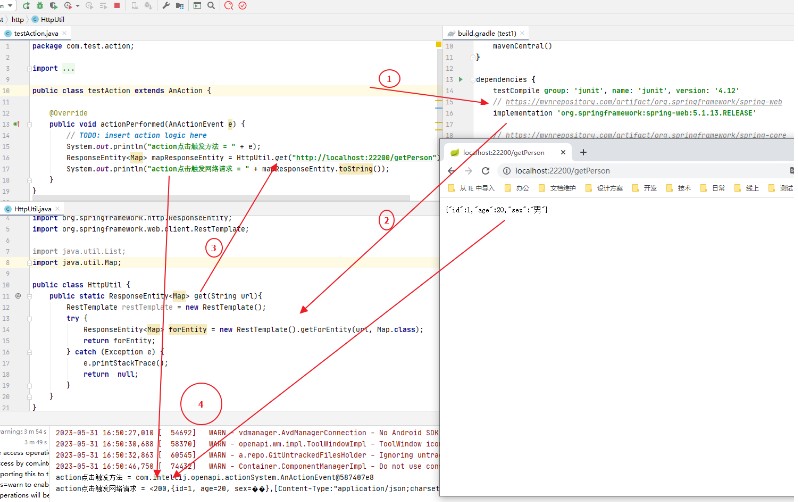Click the Run with Coverage icon
This screenshot has width=798, height=502.
click(x=53, y=6)
